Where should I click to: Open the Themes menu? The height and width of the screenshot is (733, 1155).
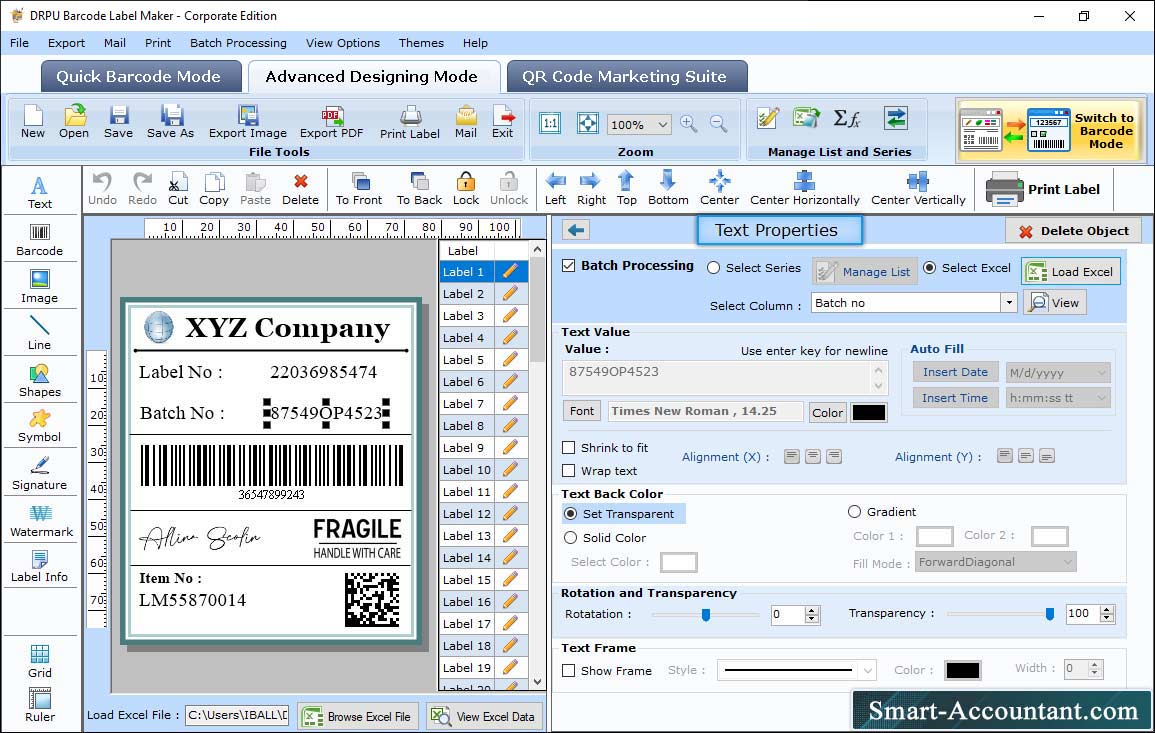(421, 43)
